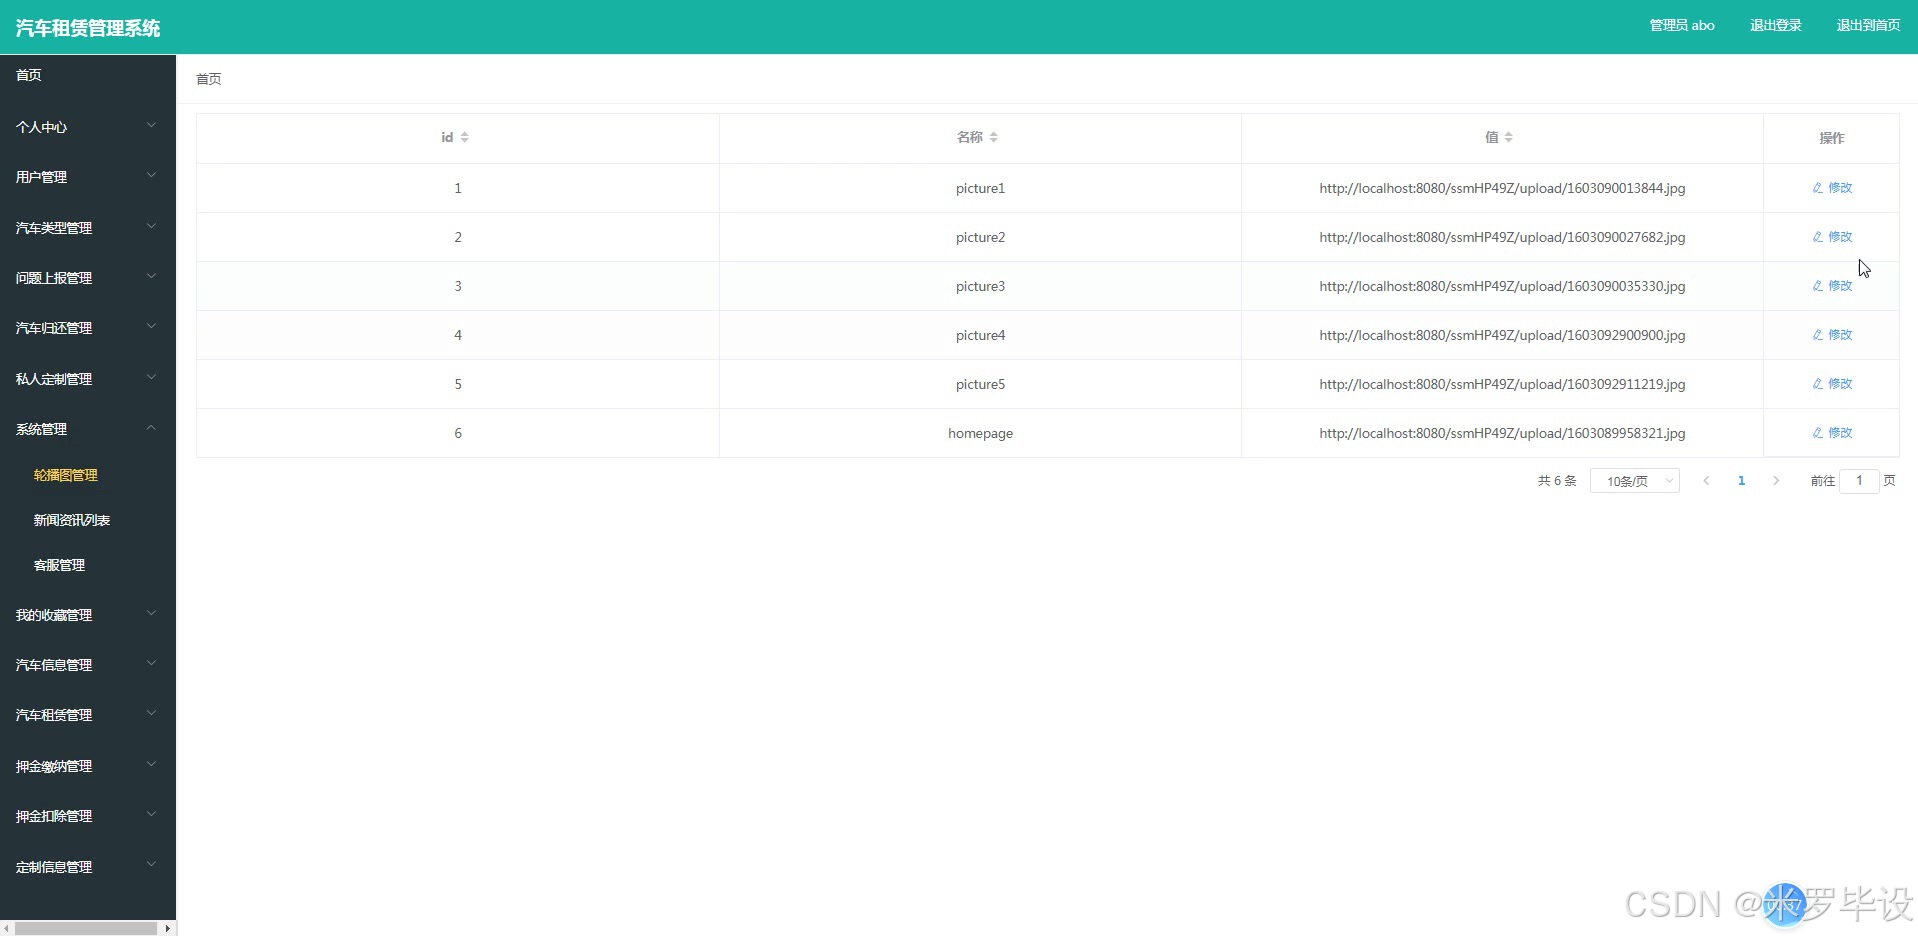Click 退出登录 in the header
Viewport: 1918px width, 936px height.
1776,26
